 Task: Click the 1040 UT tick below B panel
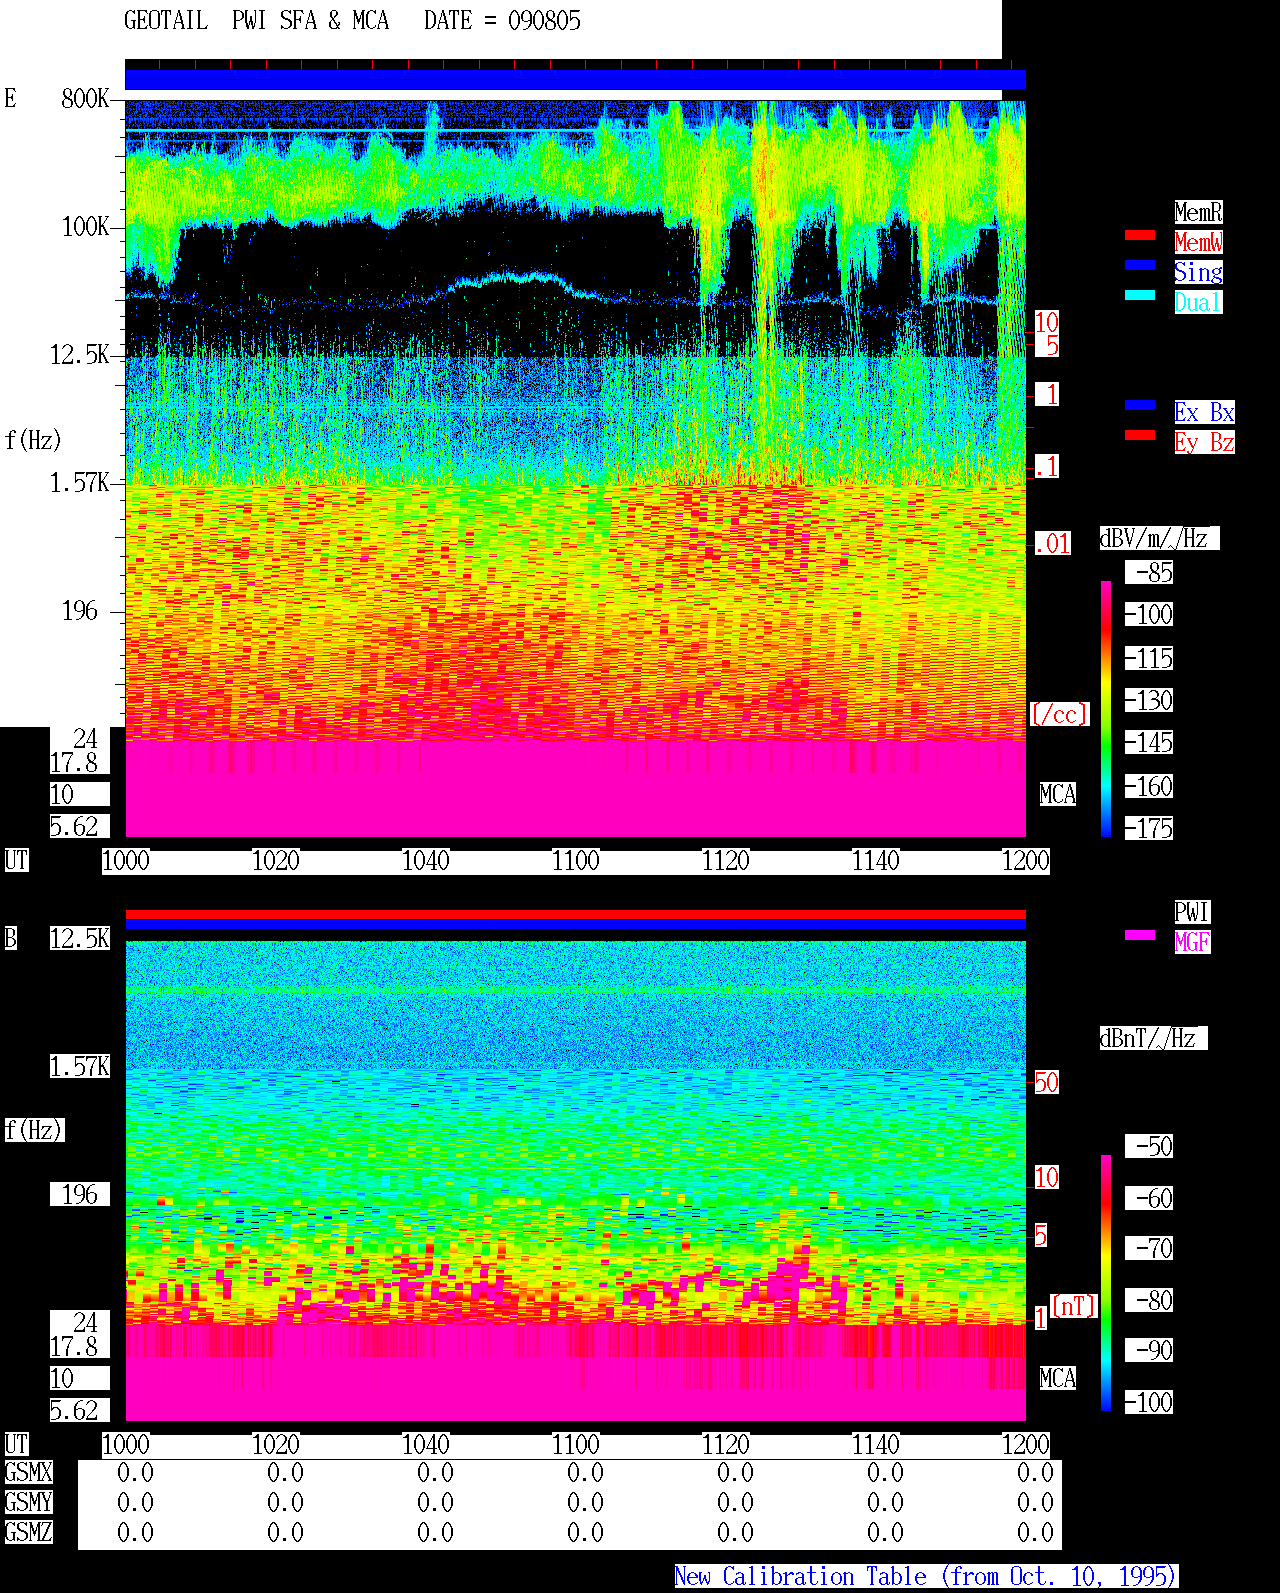426,1445
